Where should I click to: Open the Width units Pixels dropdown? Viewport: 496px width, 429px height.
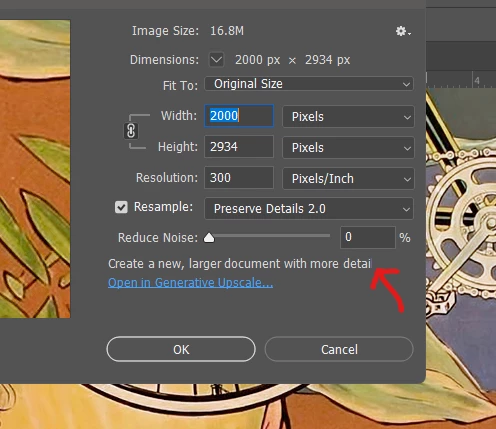[x=348, y=117]
